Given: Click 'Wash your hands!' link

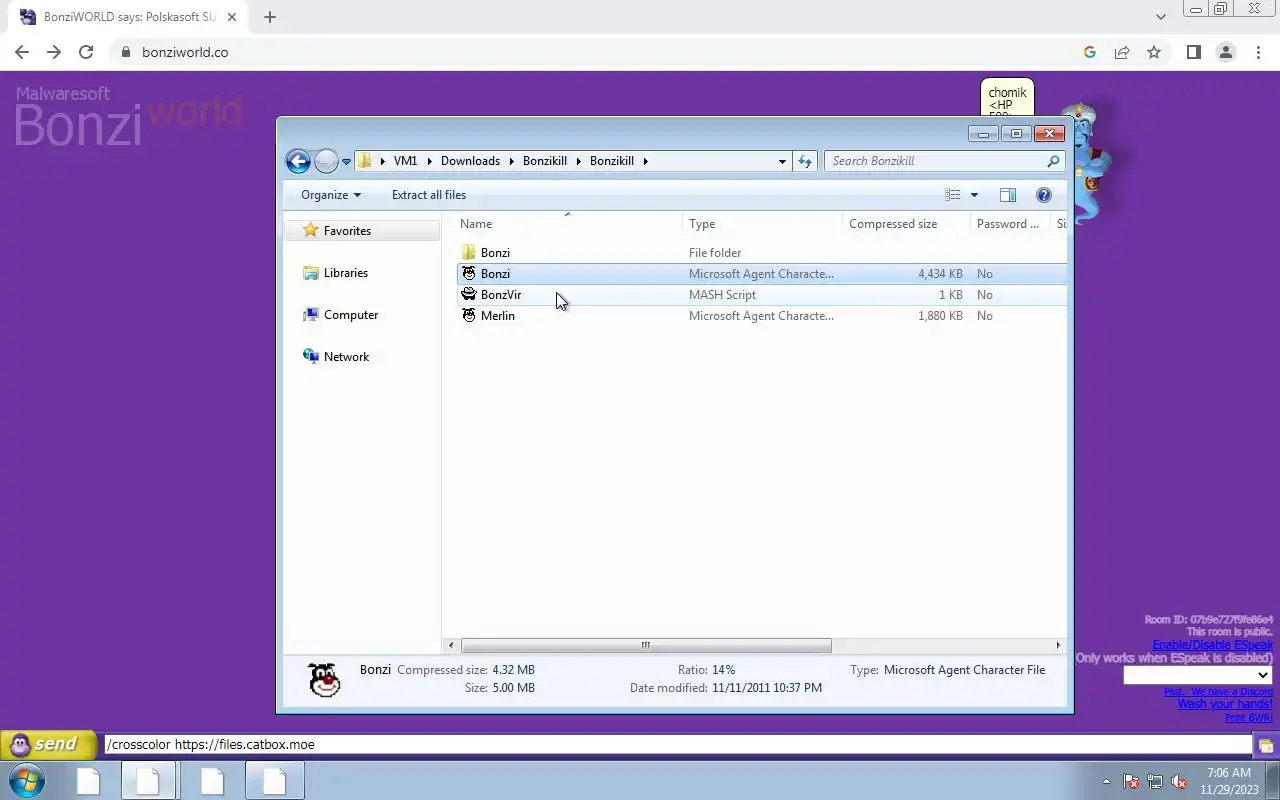Looking at the screenshot, I should (x=1225, y=704).
